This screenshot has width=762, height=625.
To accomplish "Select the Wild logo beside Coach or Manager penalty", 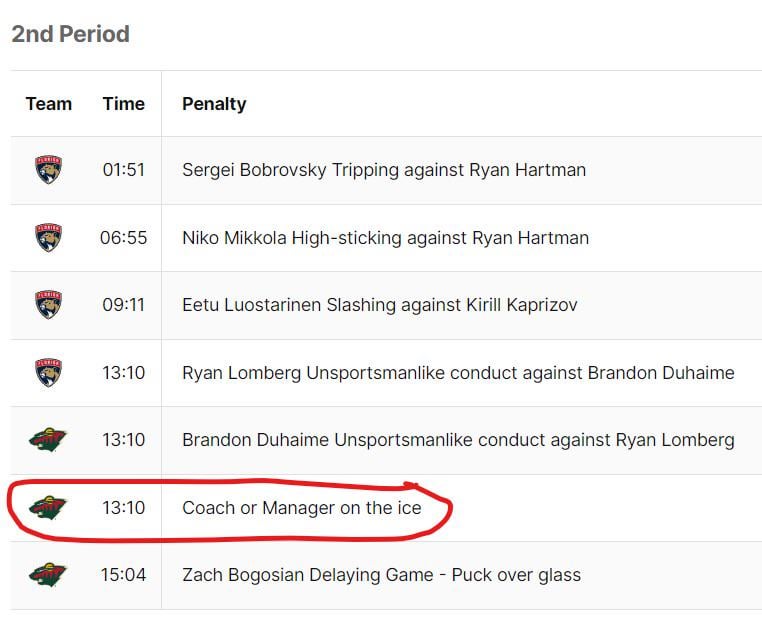I will pos(48,508).
